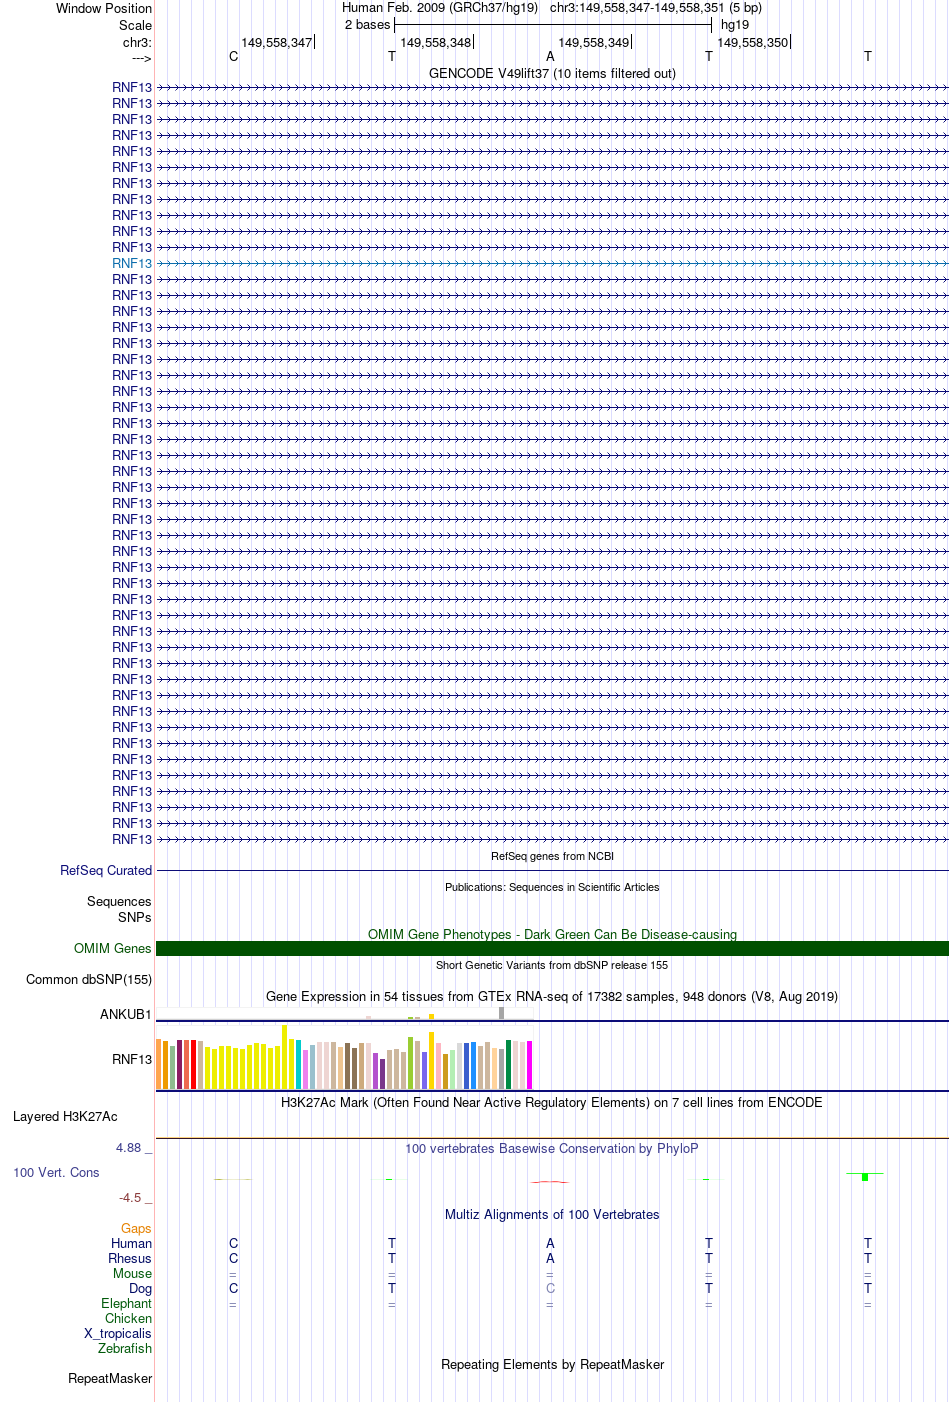Click position label 149,558,348
950x1402 pixels.
435,43
